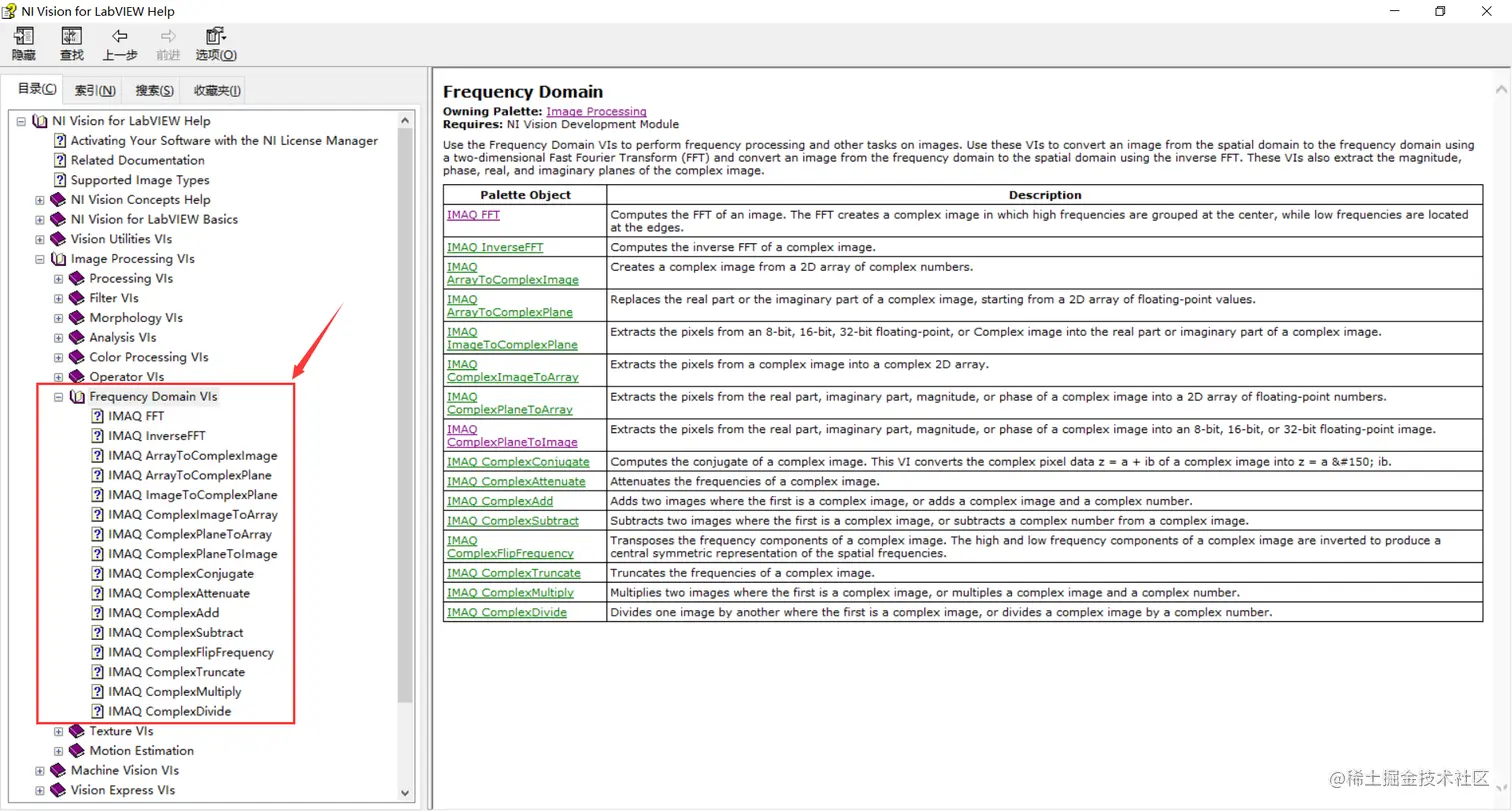
Task: Expand the Machine Vision VIs node
Action: (40, 770)
